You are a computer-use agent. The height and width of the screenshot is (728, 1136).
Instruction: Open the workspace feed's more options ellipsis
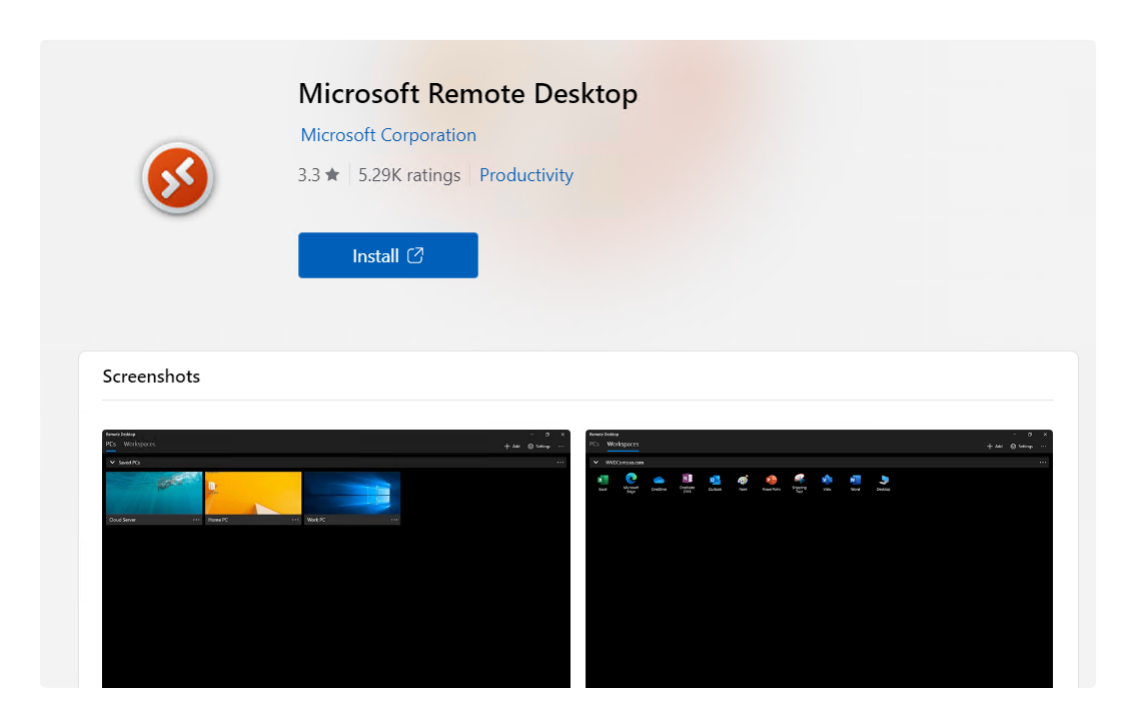[x=1043, y=462]
